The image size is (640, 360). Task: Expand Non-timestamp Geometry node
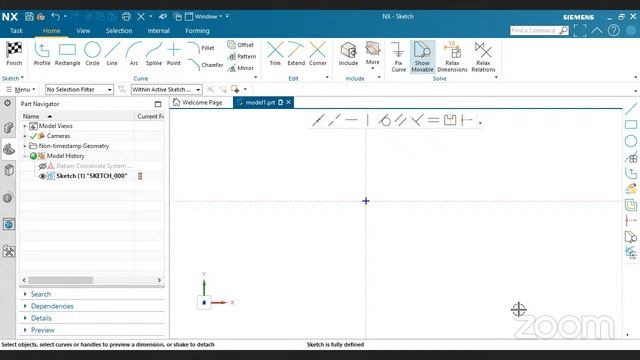[25, 146]
